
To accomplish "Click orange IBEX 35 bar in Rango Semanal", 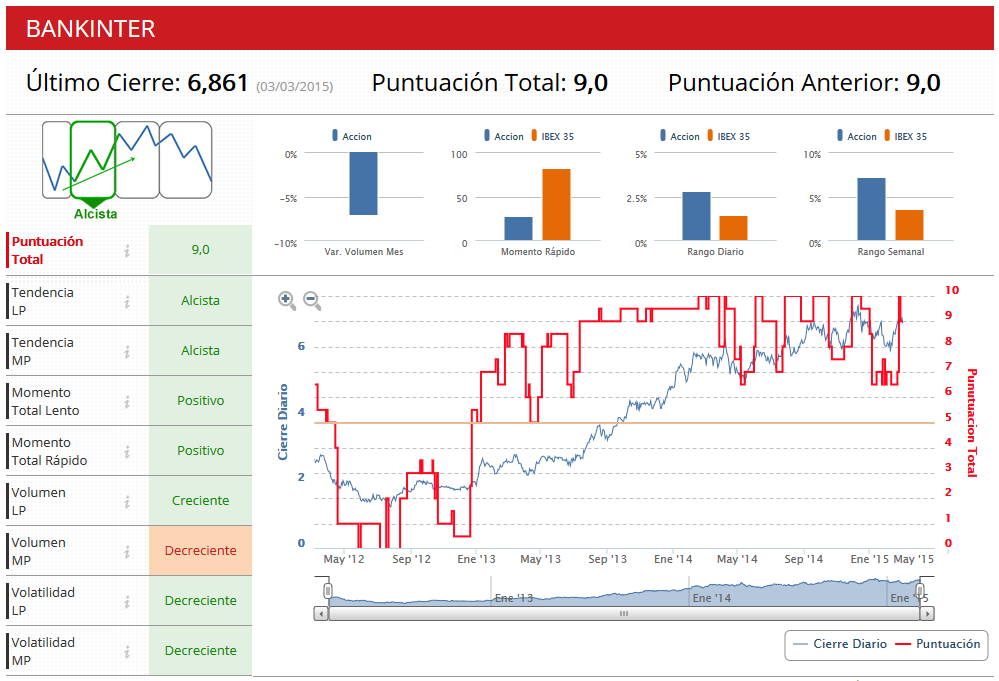I will (x=909, y=225).
